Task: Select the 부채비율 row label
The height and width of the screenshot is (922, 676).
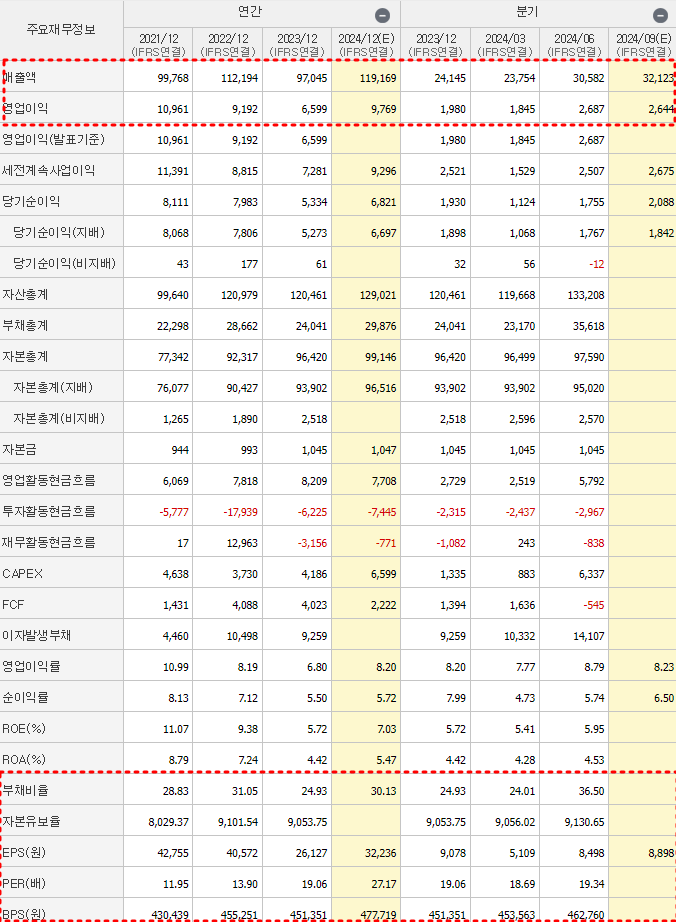Action: coord(25,790)
